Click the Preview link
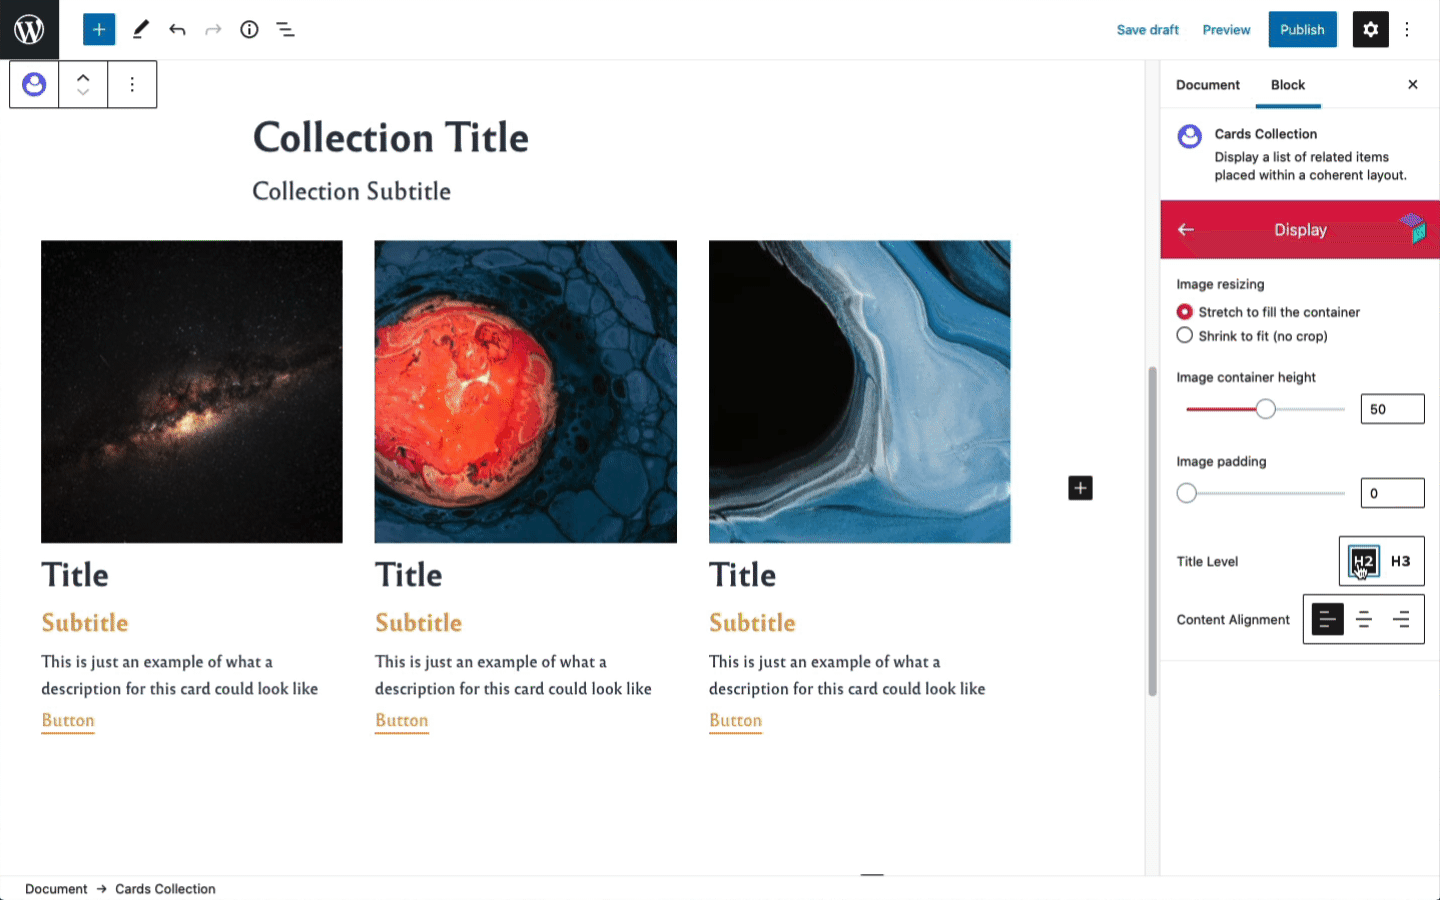1440x900 pixels. point(1226,29)
